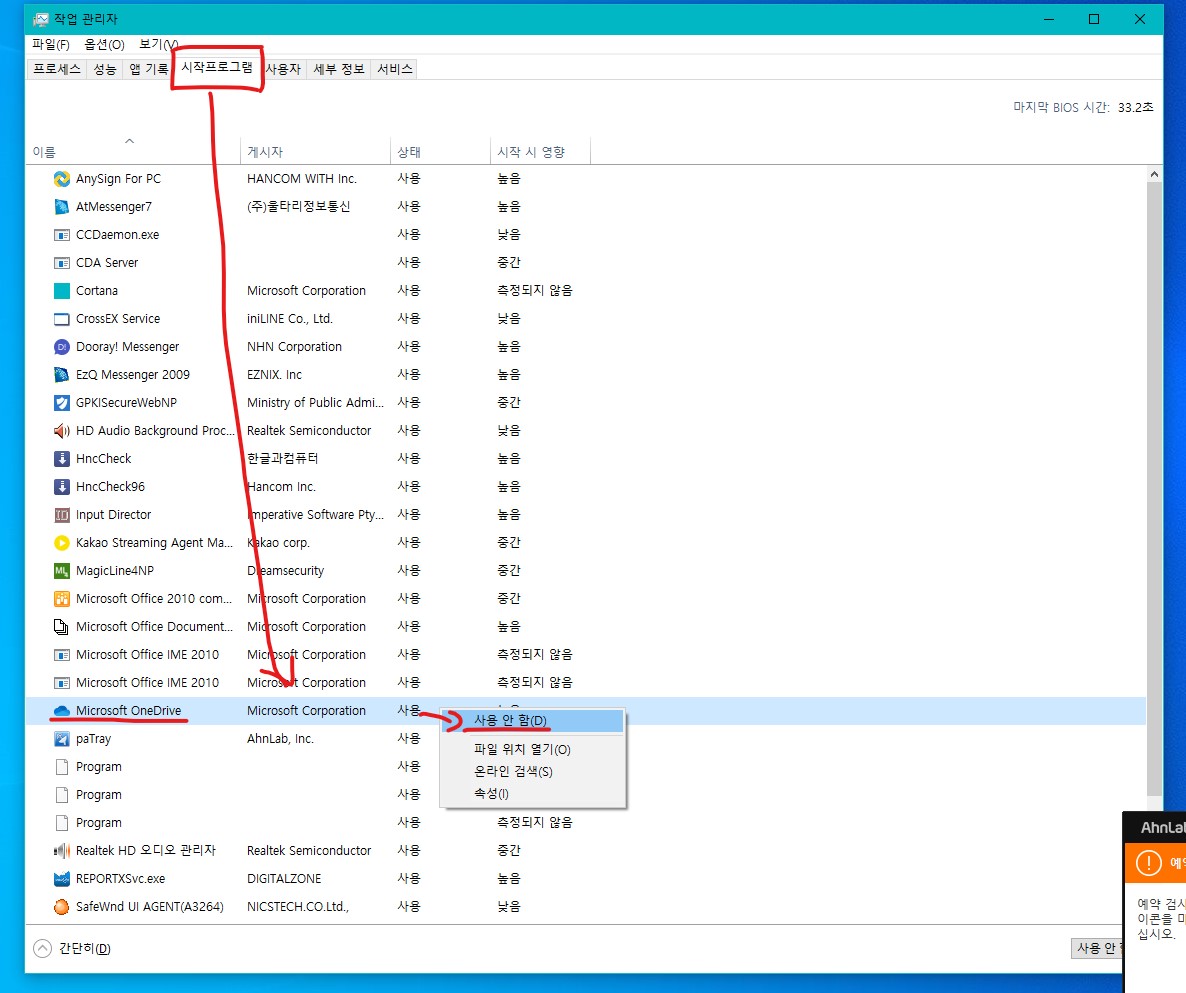Click AhnLab notification warning icon
Screen dimensions: 1186x993
(1148, 862)
